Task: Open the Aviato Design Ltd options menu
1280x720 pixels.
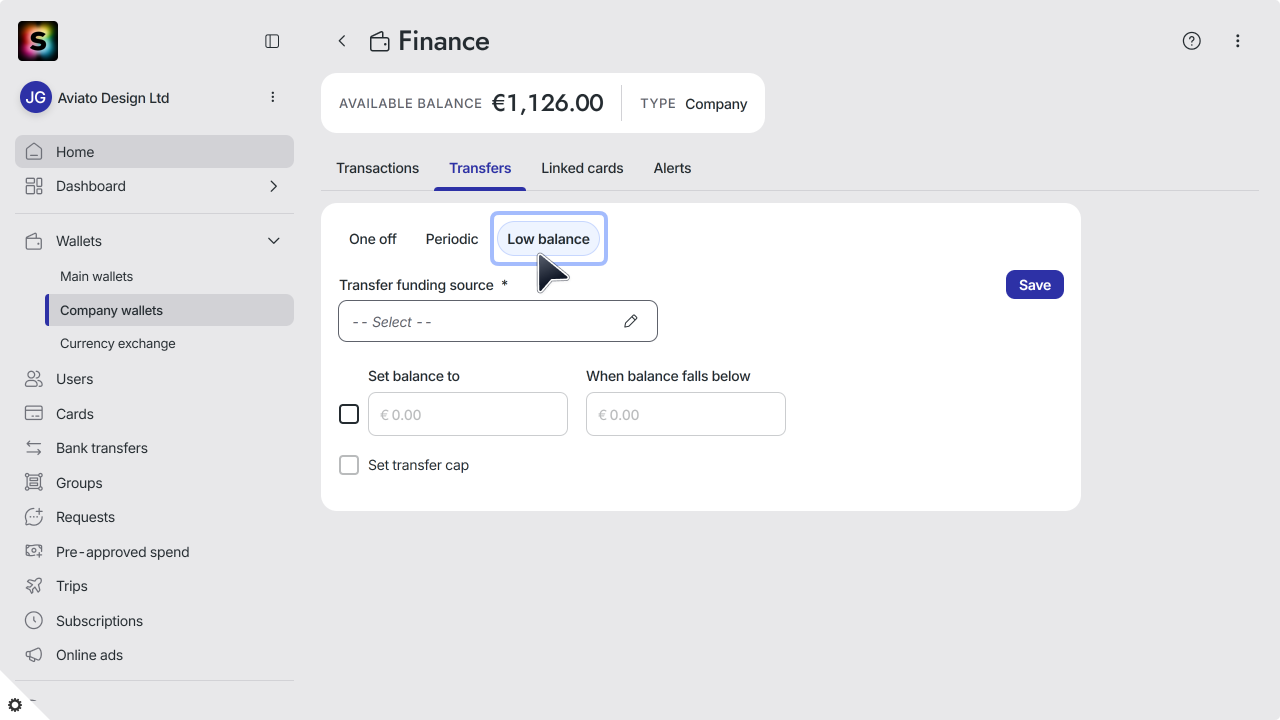Action: pos(273,97)
